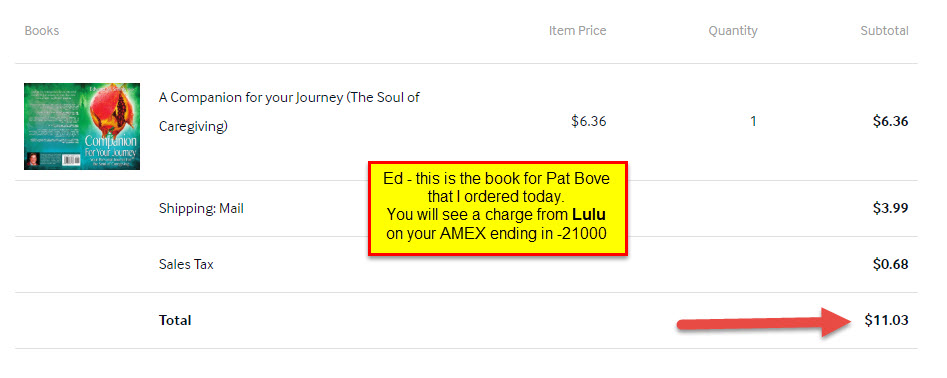Click the Sales Tax row label

(186, 264)
